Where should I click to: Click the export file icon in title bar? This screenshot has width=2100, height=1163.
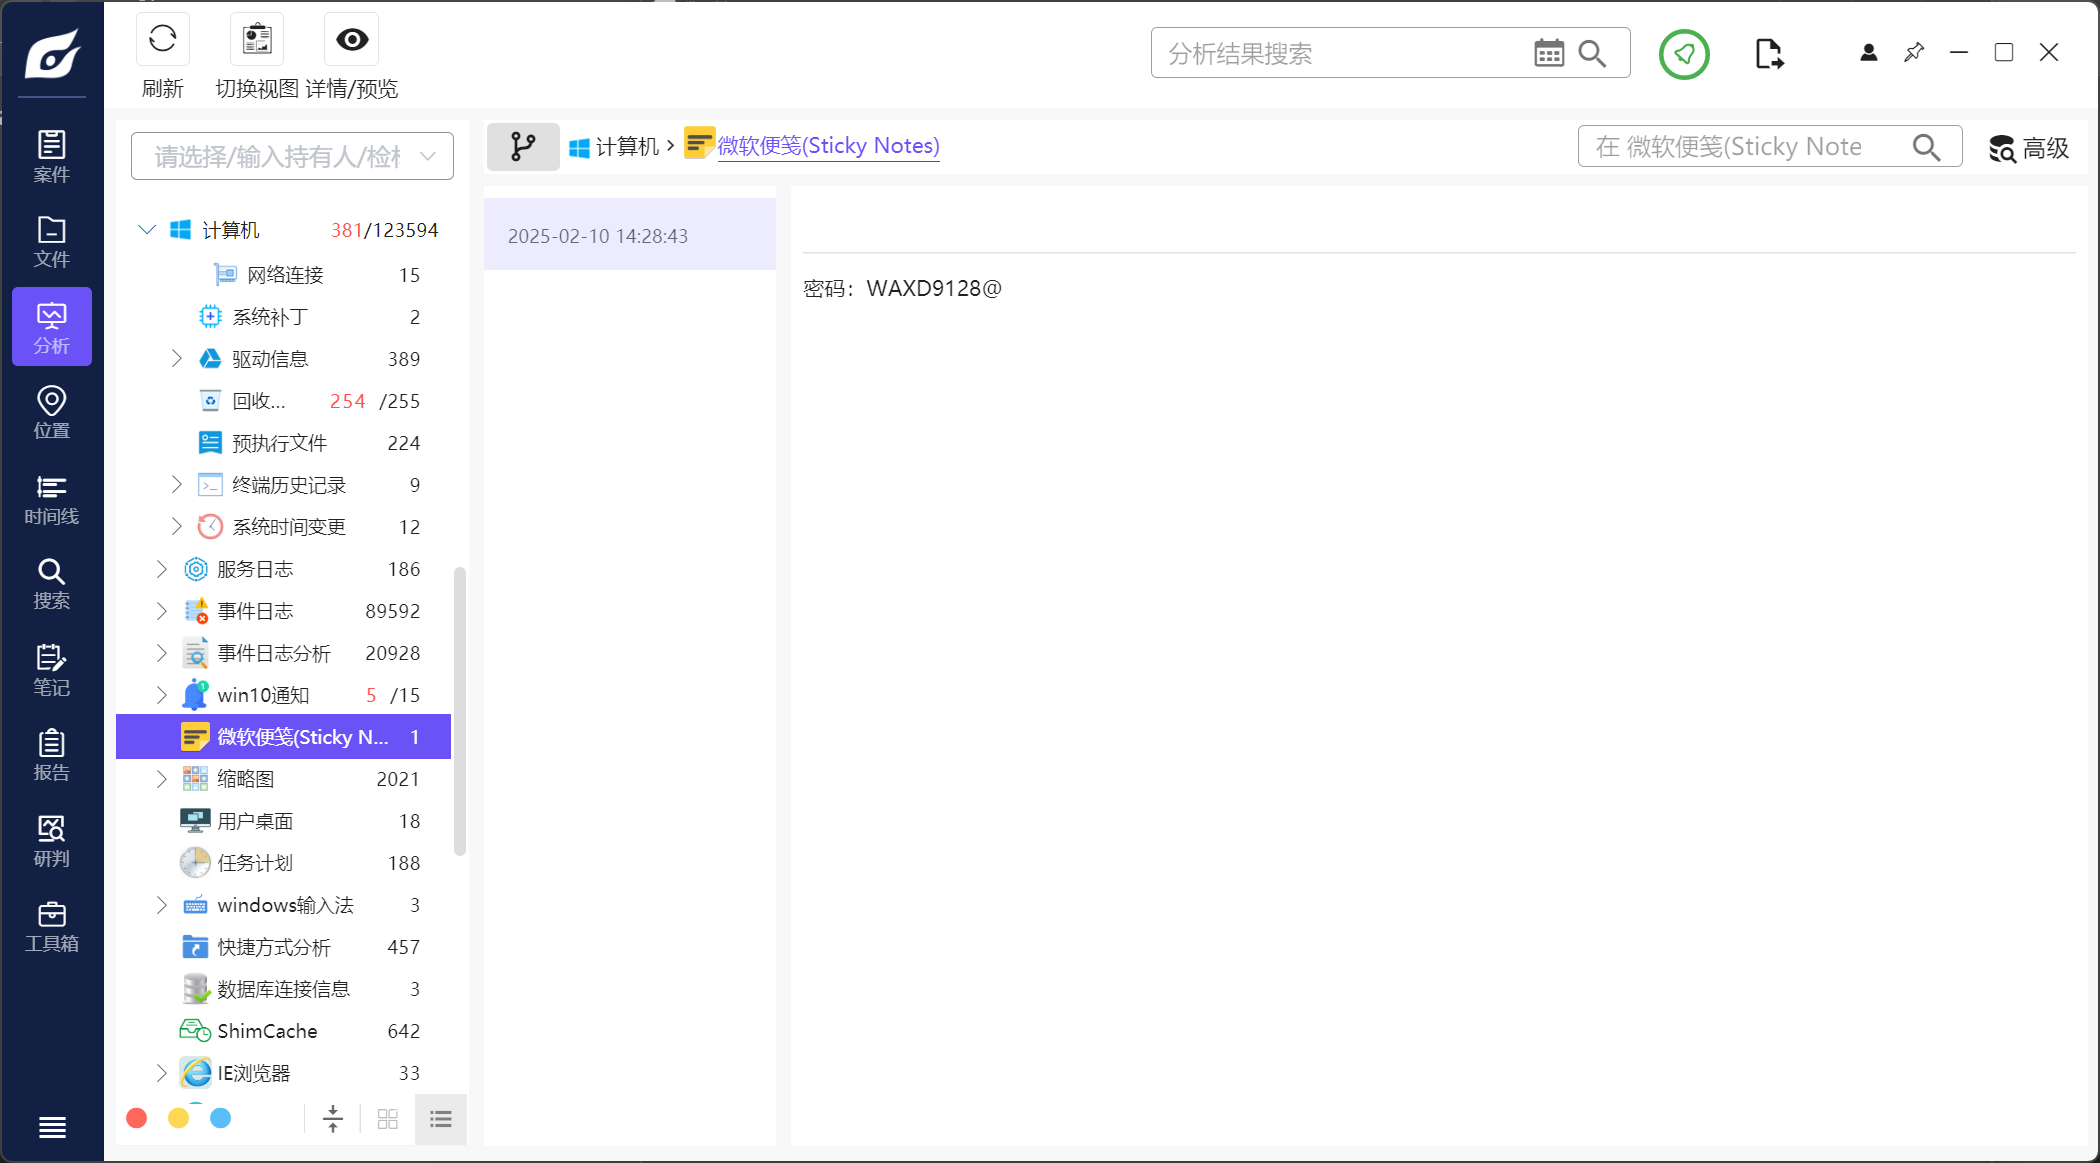[1768, 54]
